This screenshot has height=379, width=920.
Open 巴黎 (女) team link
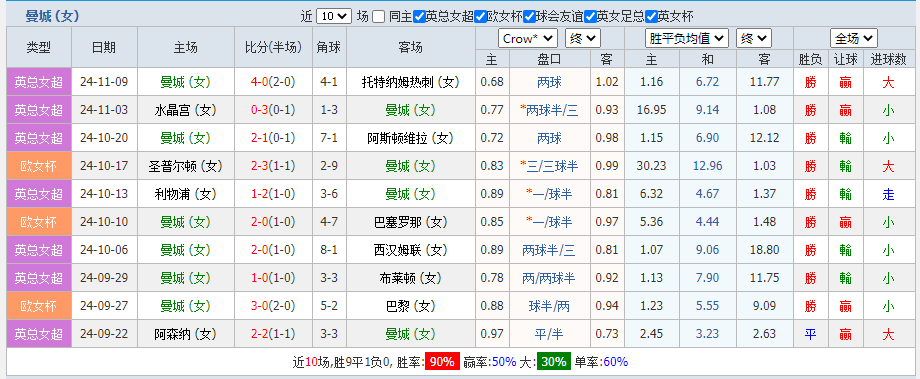(x=410, y=306)
